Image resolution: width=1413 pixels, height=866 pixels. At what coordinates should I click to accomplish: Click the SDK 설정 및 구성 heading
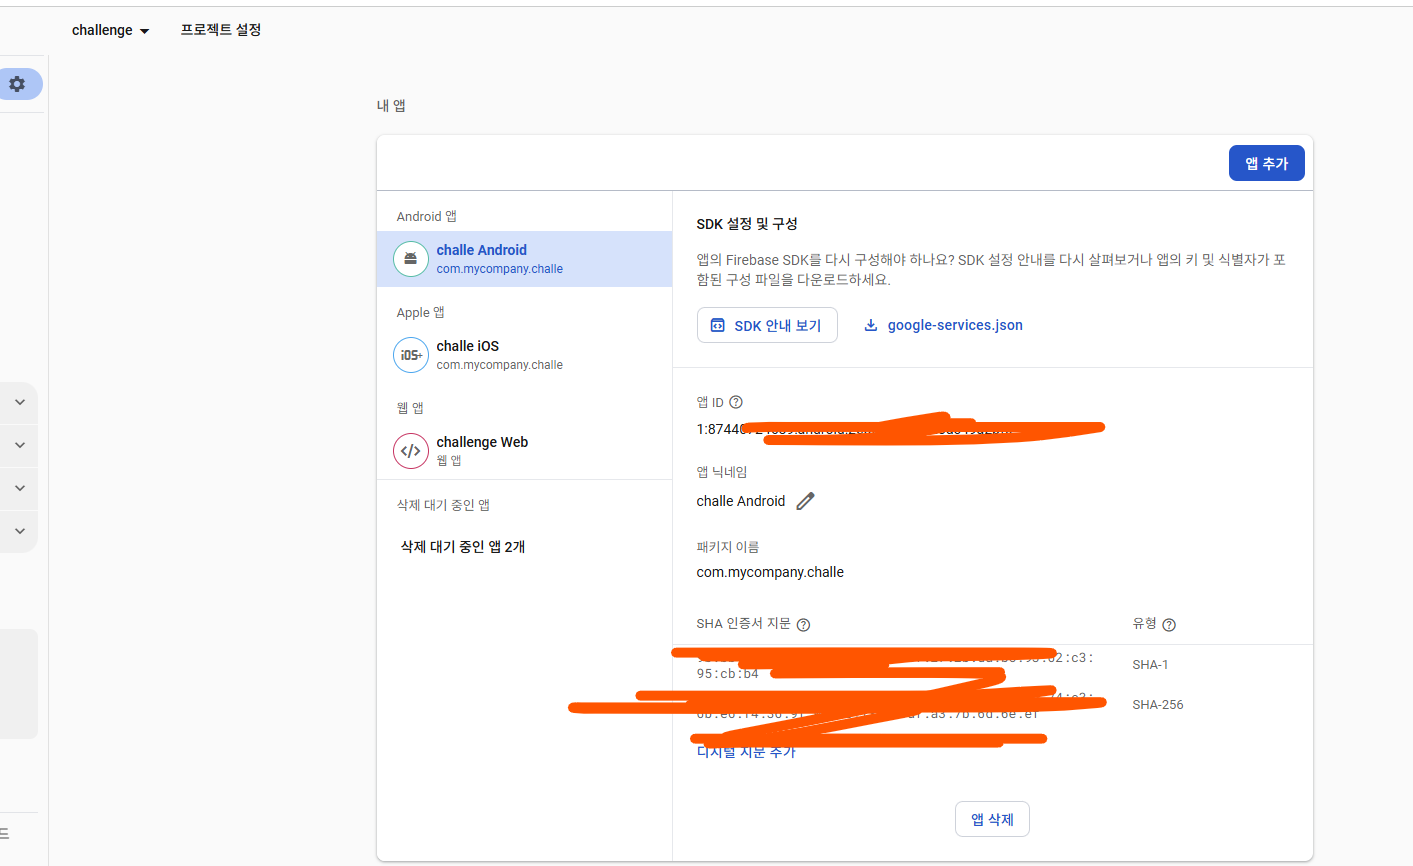coord(747,224)
